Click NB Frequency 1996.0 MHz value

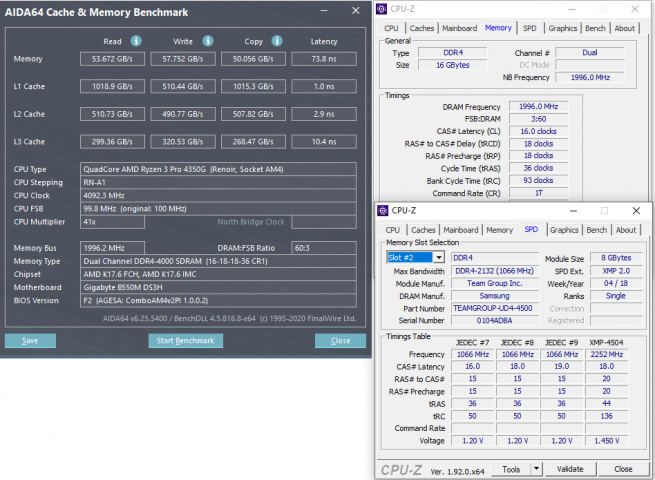pyautogui.click(x=590, y=77)
